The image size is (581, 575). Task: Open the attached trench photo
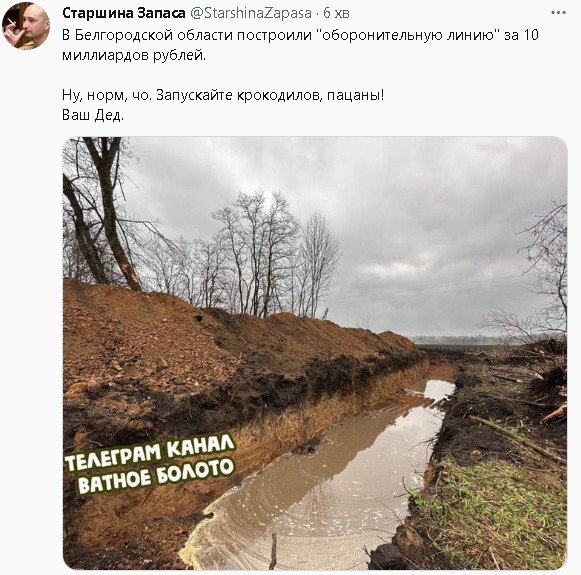pos(315,353)
